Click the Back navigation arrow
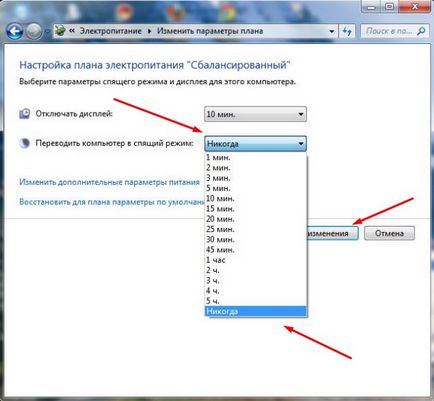434x401 pixels. [15, 32]
